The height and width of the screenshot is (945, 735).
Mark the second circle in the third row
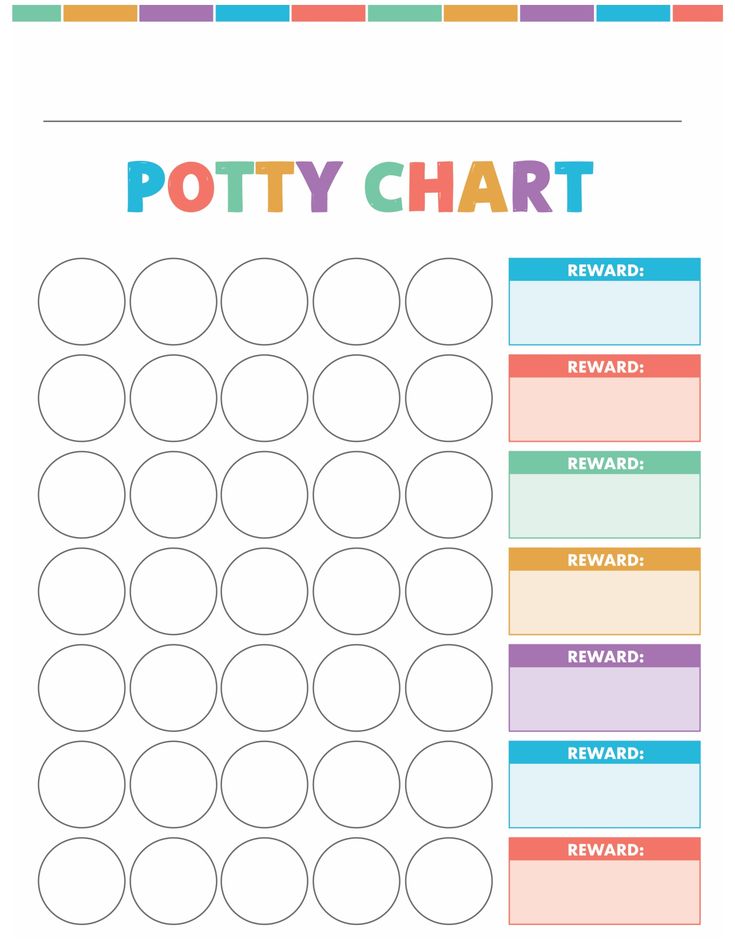[x=173, y=495]
